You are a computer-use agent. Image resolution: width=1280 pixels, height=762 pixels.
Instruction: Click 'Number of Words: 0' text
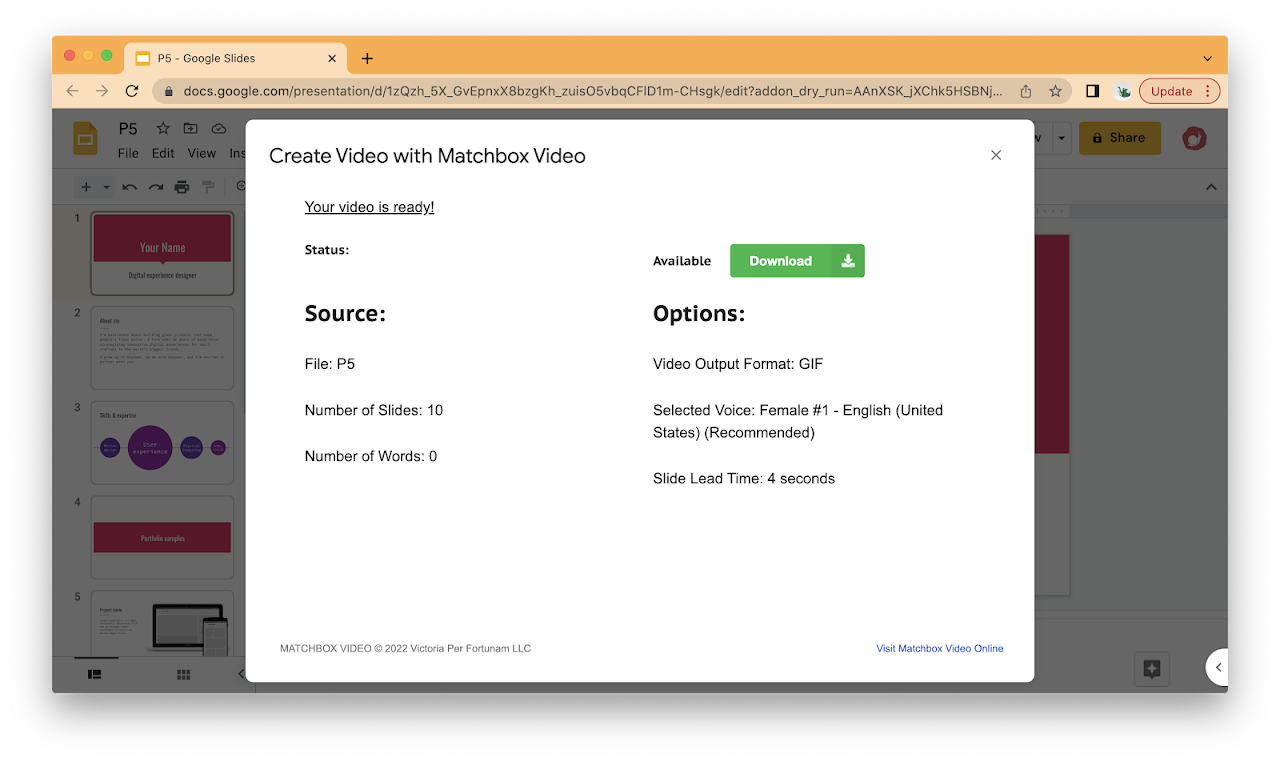coord(371,456)
